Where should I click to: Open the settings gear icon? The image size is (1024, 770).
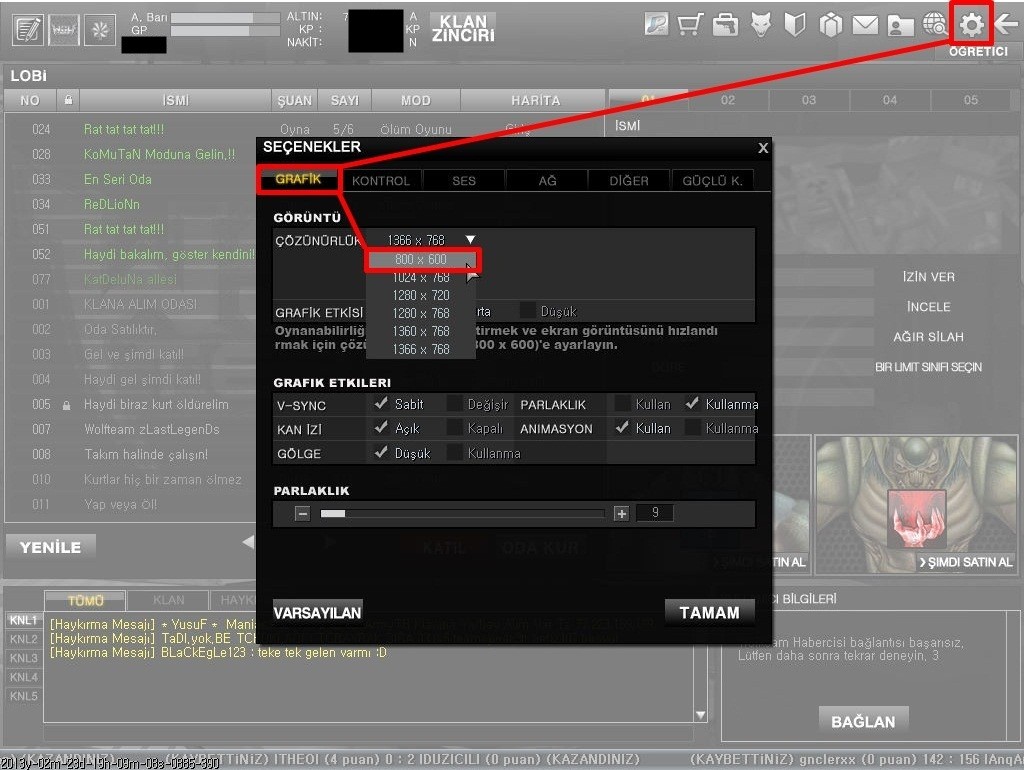tap(971, 25)
